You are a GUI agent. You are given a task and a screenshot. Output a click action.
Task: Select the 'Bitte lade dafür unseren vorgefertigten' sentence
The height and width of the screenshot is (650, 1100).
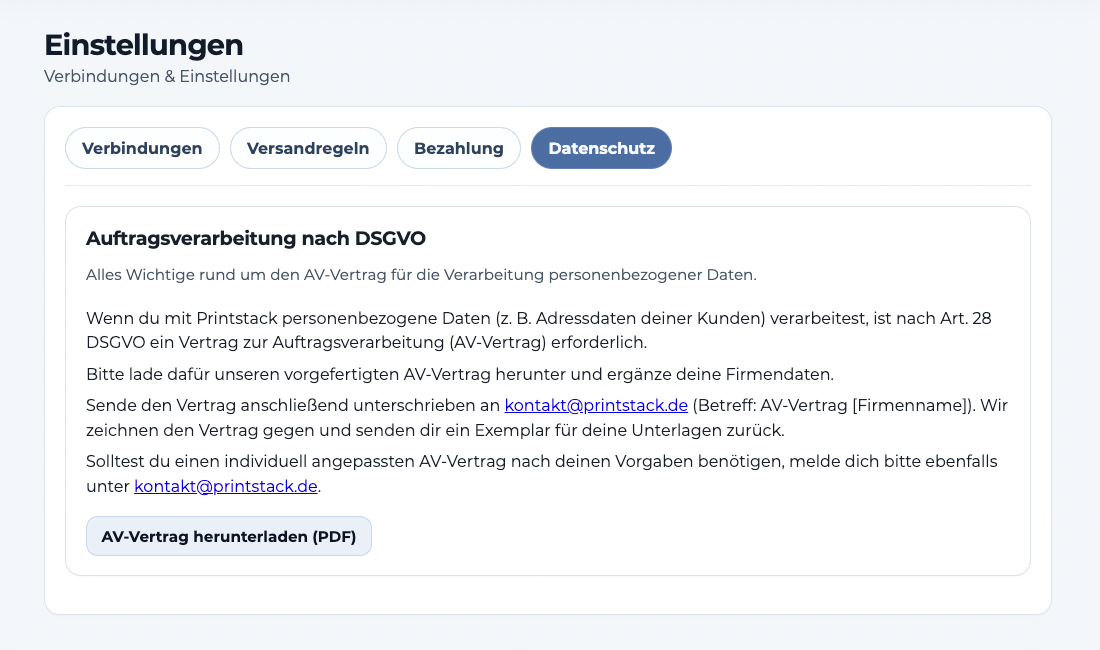coord(460,374)
